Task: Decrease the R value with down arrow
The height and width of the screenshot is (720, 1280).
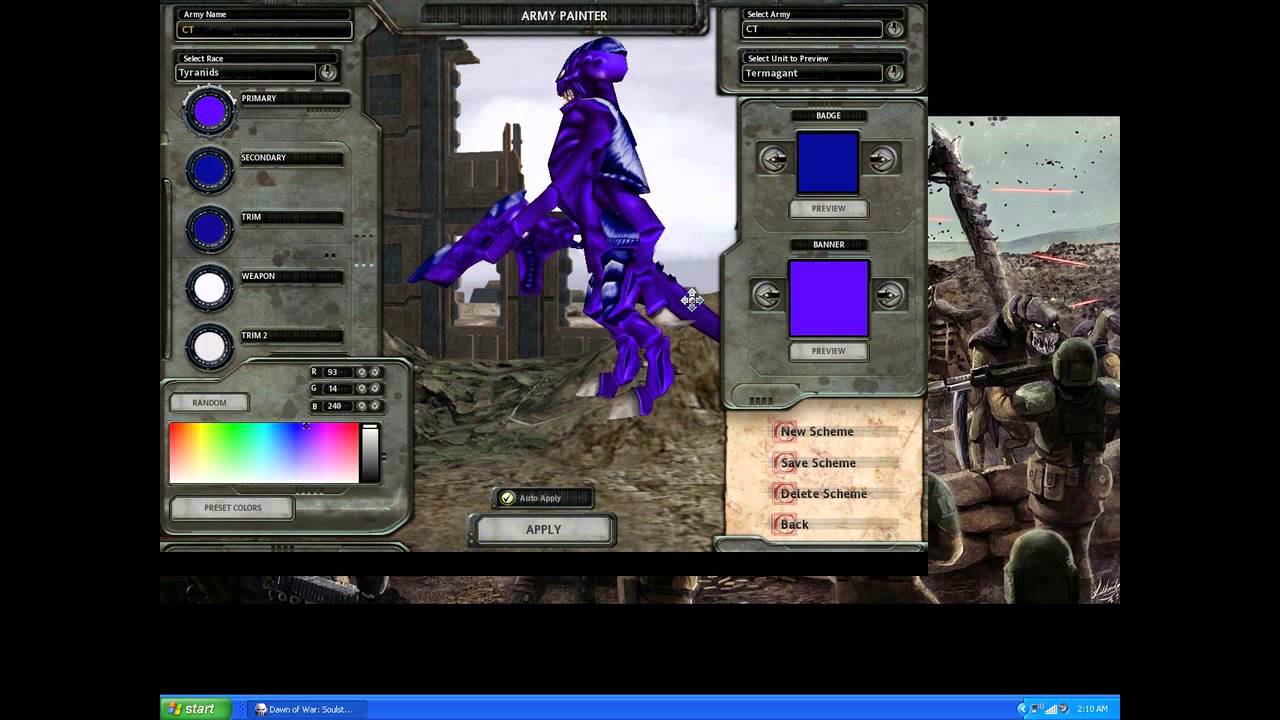Action: click(x=375, y=372)
